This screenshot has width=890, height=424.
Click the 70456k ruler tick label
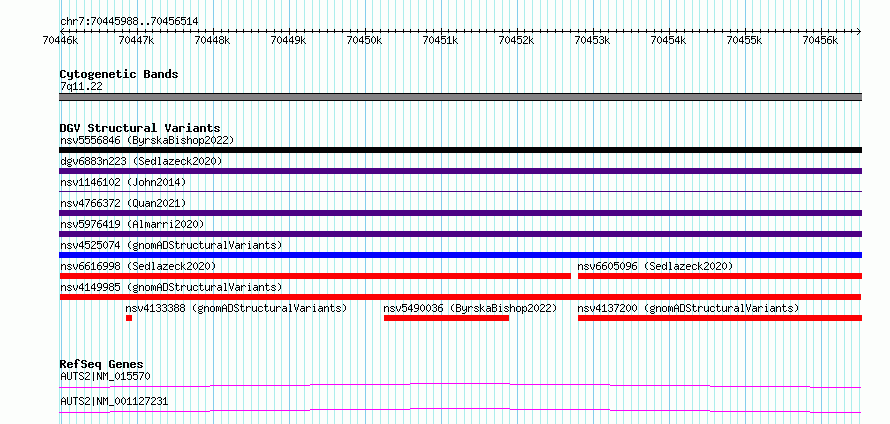(821, 40)
